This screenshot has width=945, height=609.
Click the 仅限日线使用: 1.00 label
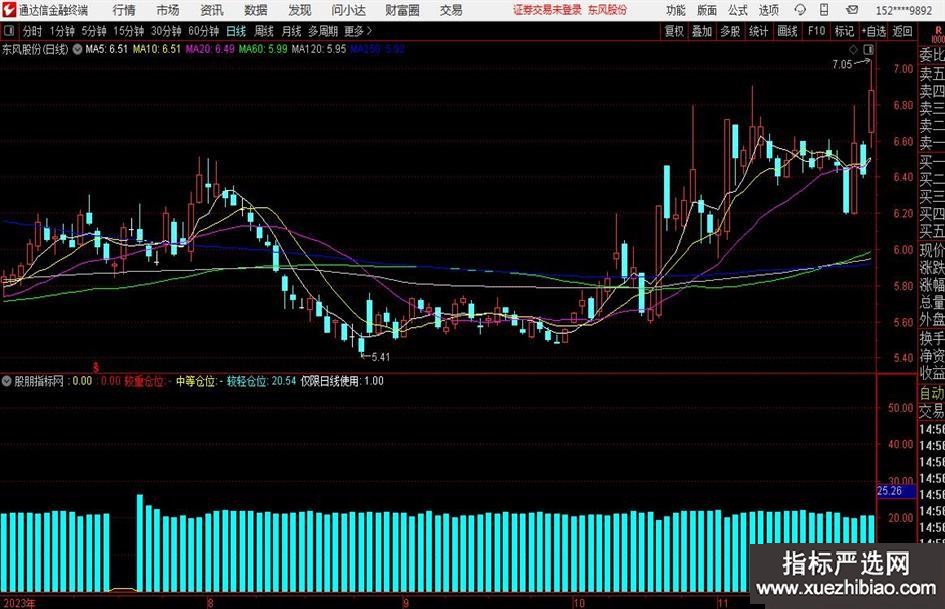(342, 381)
